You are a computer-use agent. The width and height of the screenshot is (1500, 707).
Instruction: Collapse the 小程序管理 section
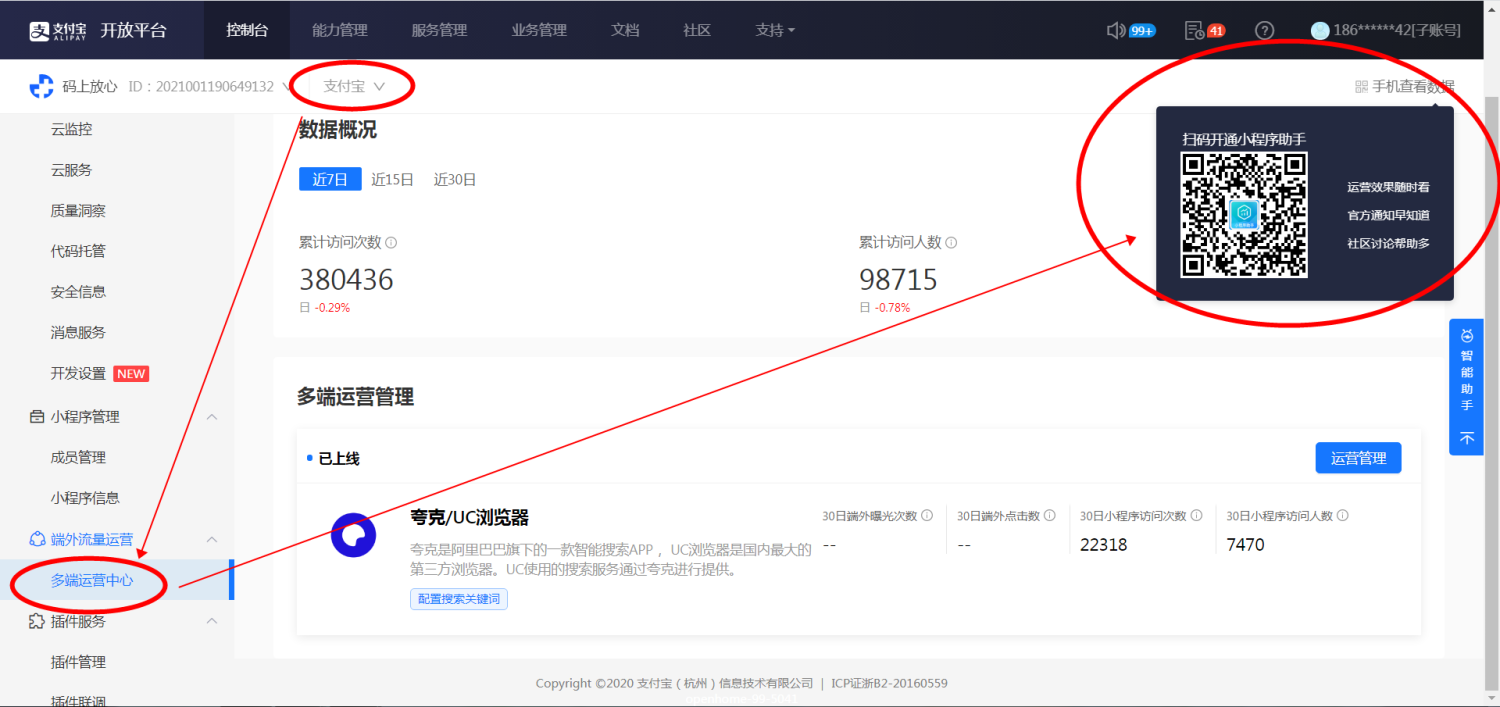[x=212, y=417]
